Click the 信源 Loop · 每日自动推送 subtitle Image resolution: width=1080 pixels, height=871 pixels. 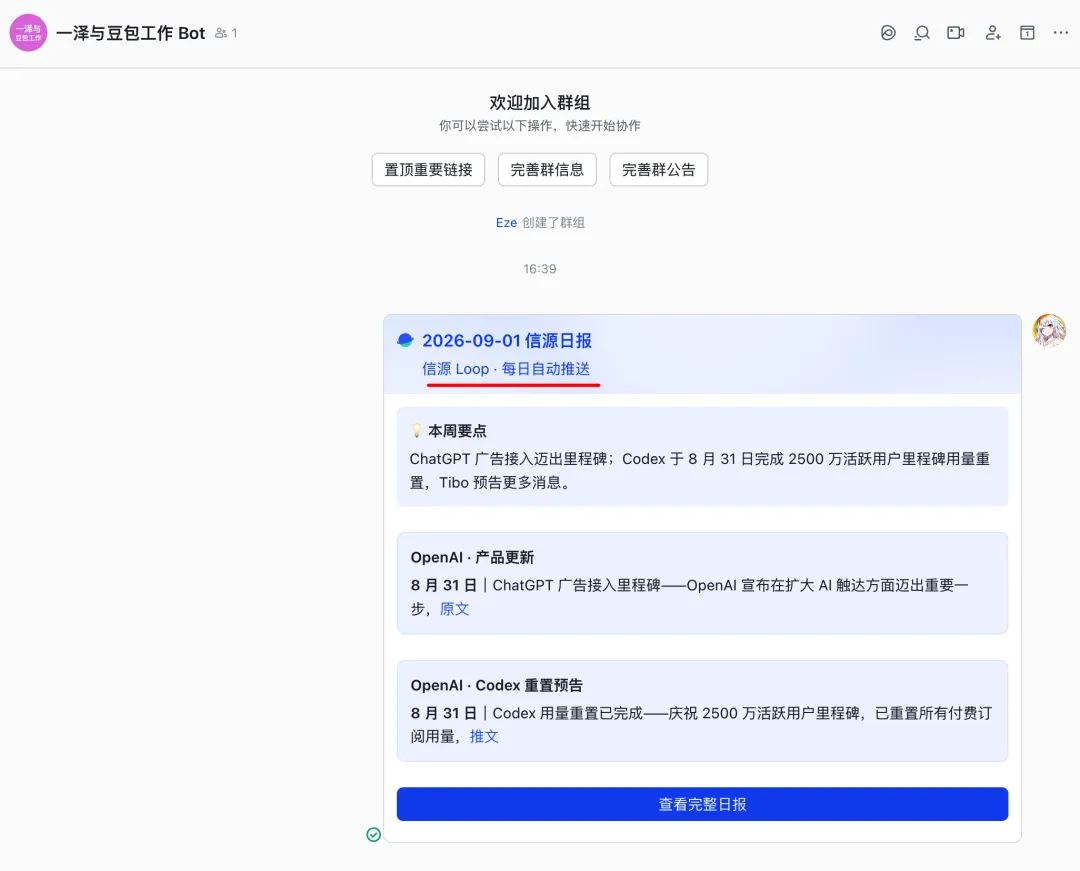point(506,368)
